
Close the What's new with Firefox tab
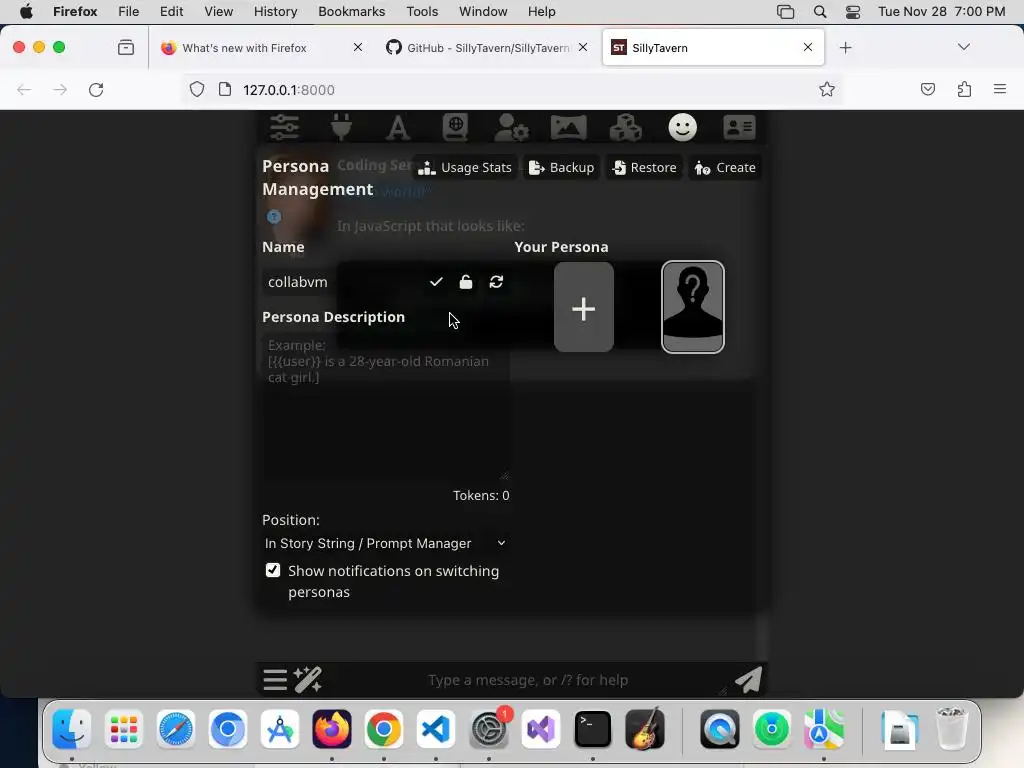pos(358,47)
